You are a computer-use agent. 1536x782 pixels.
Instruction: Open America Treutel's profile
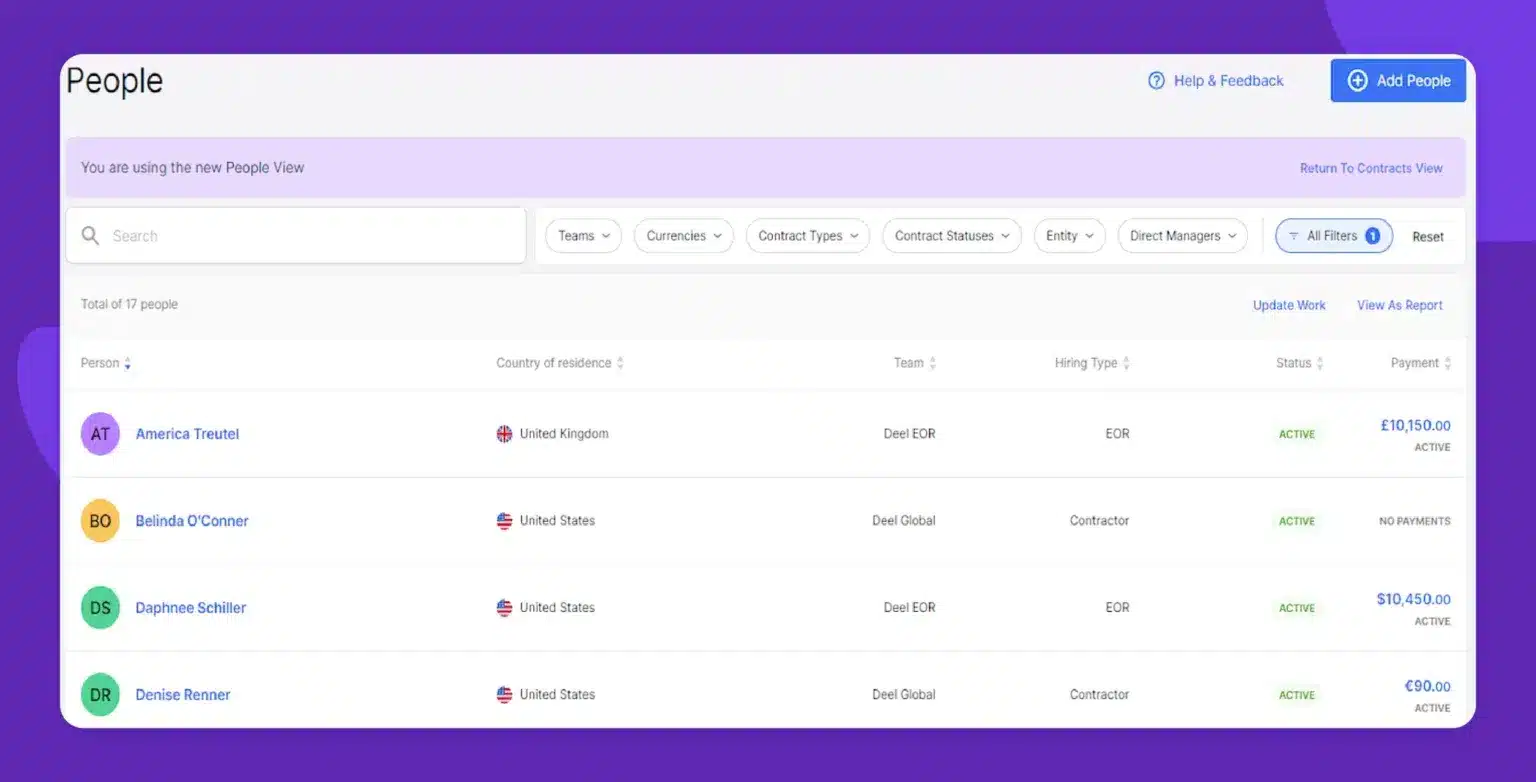187,434
